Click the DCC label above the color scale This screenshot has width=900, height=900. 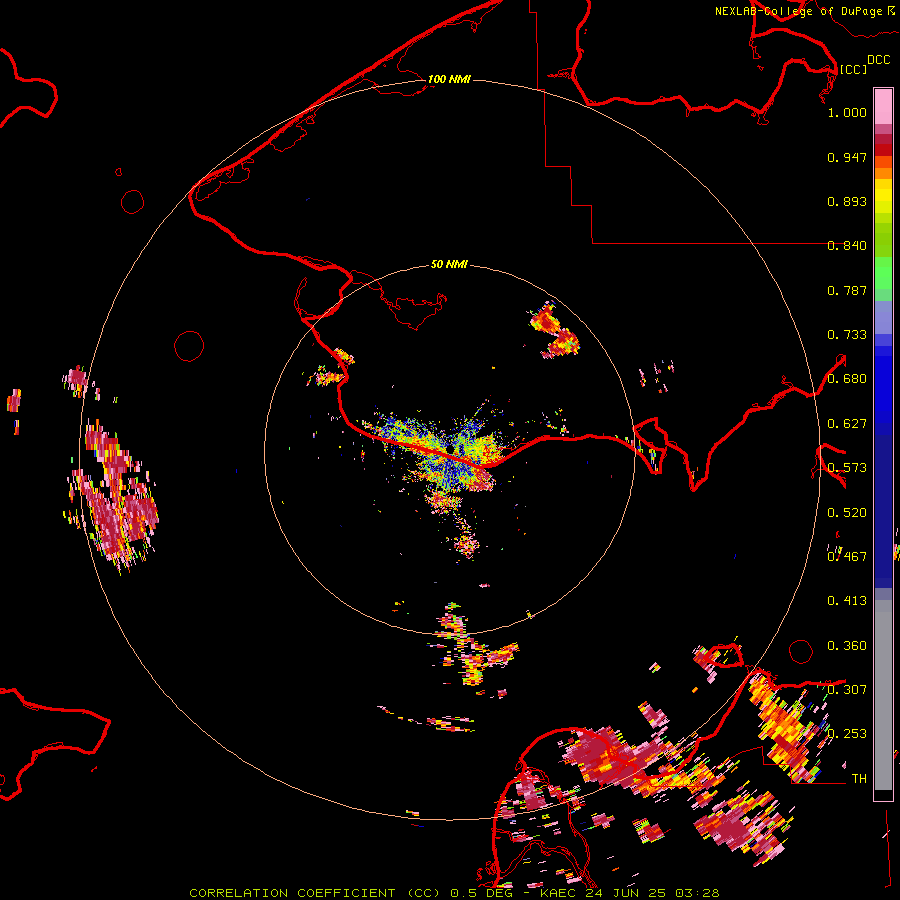[878, 60]
